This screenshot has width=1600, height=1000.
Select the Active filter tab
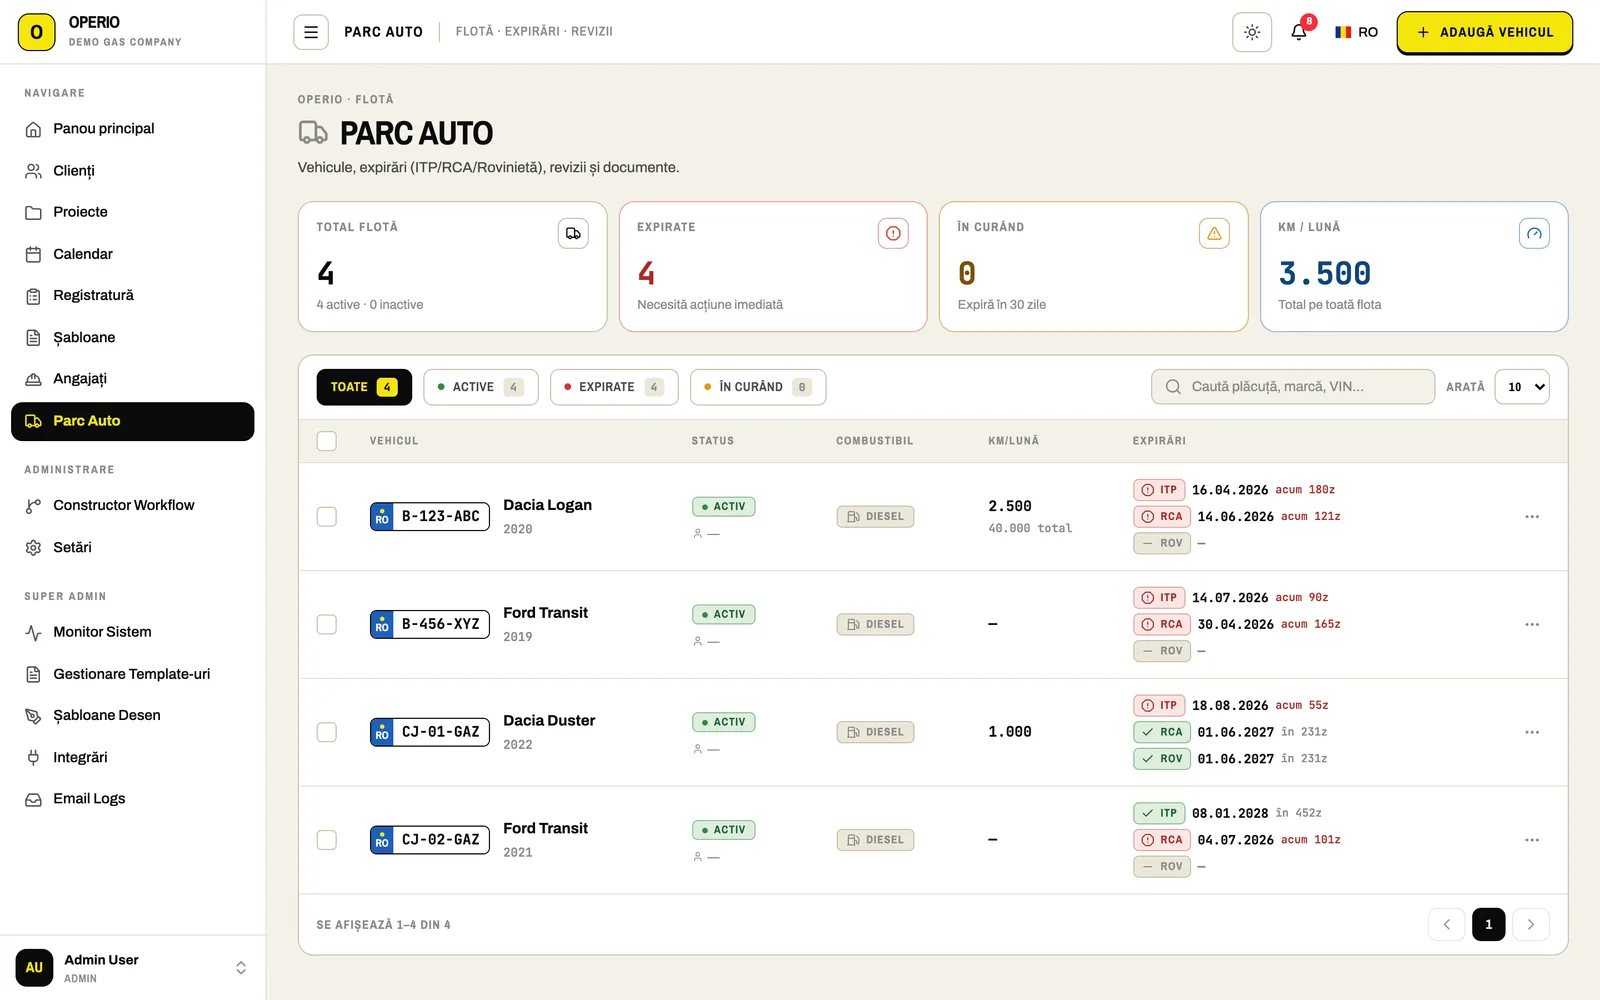(481, 387)
